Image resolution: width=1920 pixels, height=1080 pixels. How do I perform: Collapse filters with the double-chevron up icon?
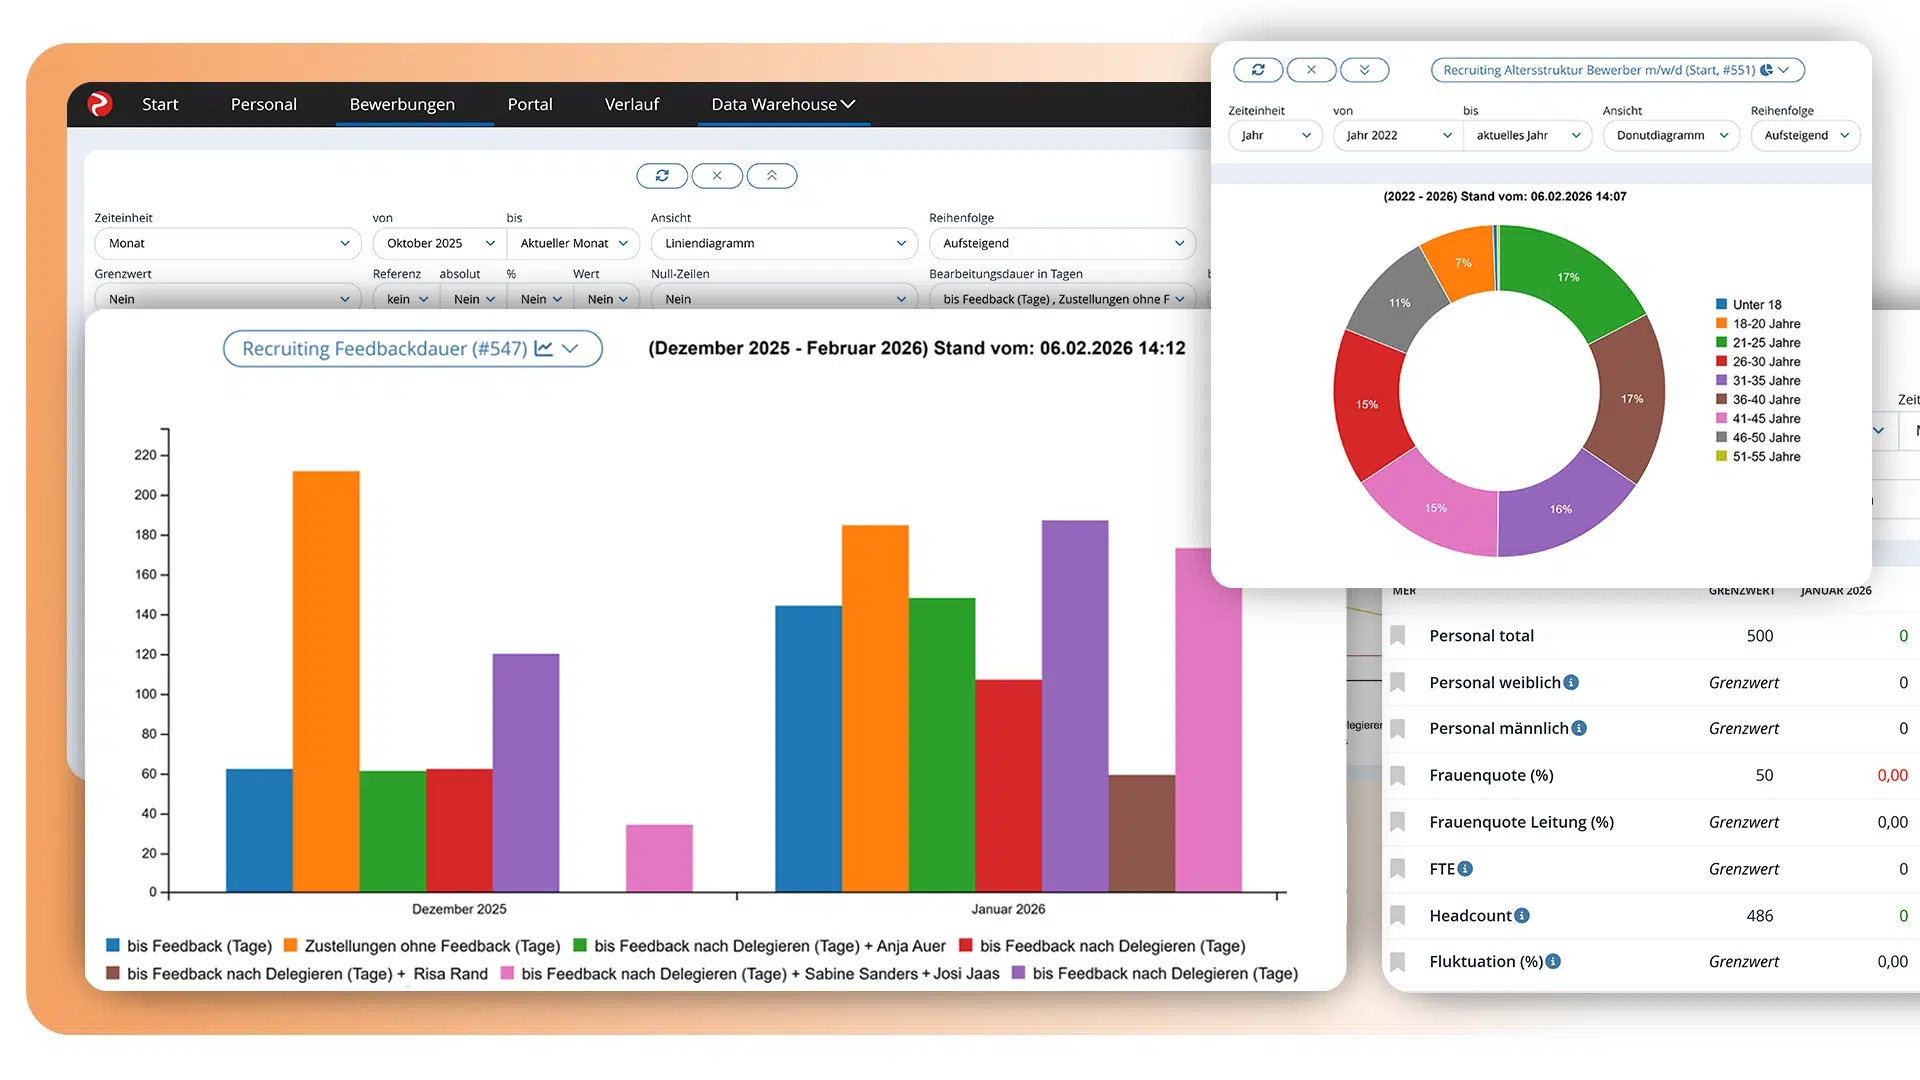tap(772, 176)
